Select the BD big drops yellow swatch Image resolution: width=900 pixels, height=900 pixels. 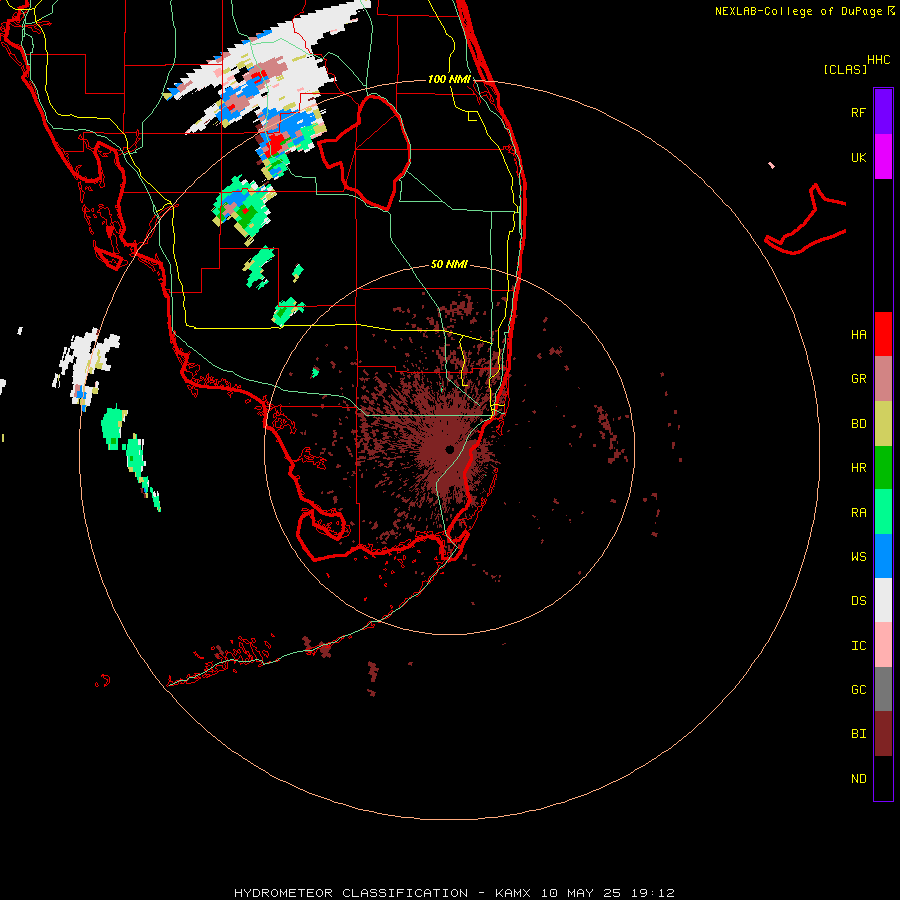click(883, 424)
